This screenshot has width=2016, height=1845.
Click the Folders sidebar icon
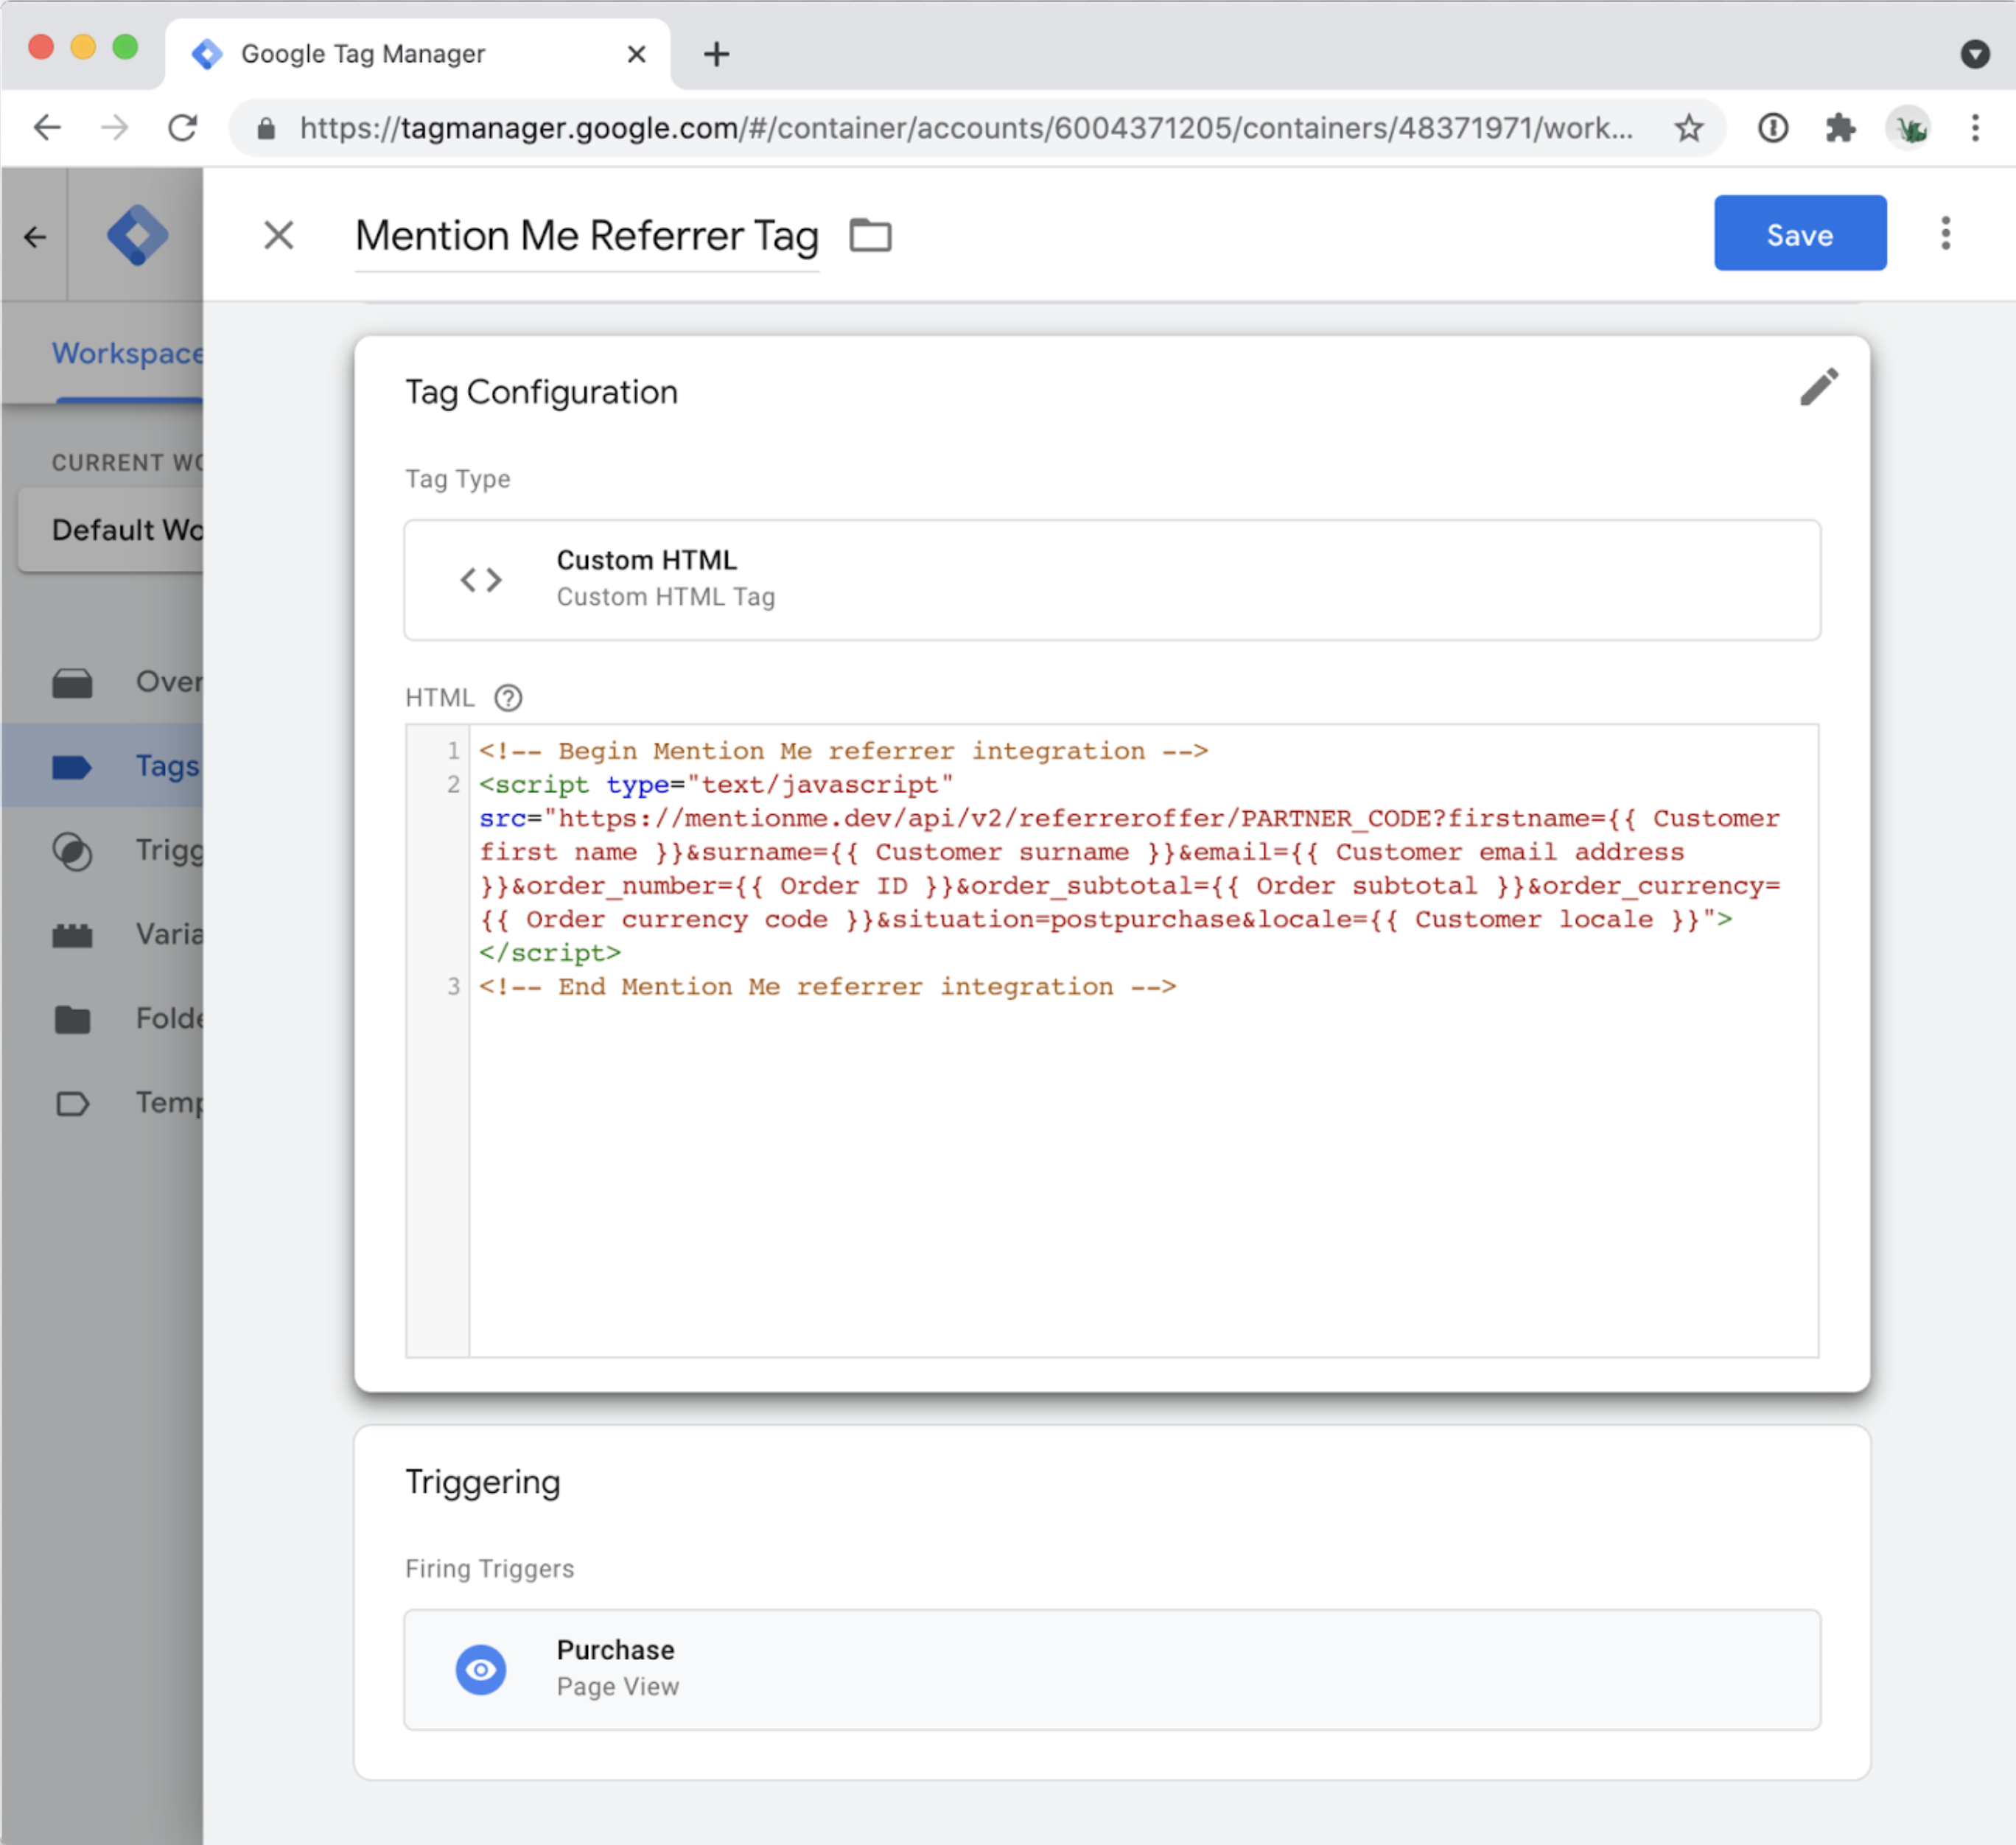coord(72,1019)
